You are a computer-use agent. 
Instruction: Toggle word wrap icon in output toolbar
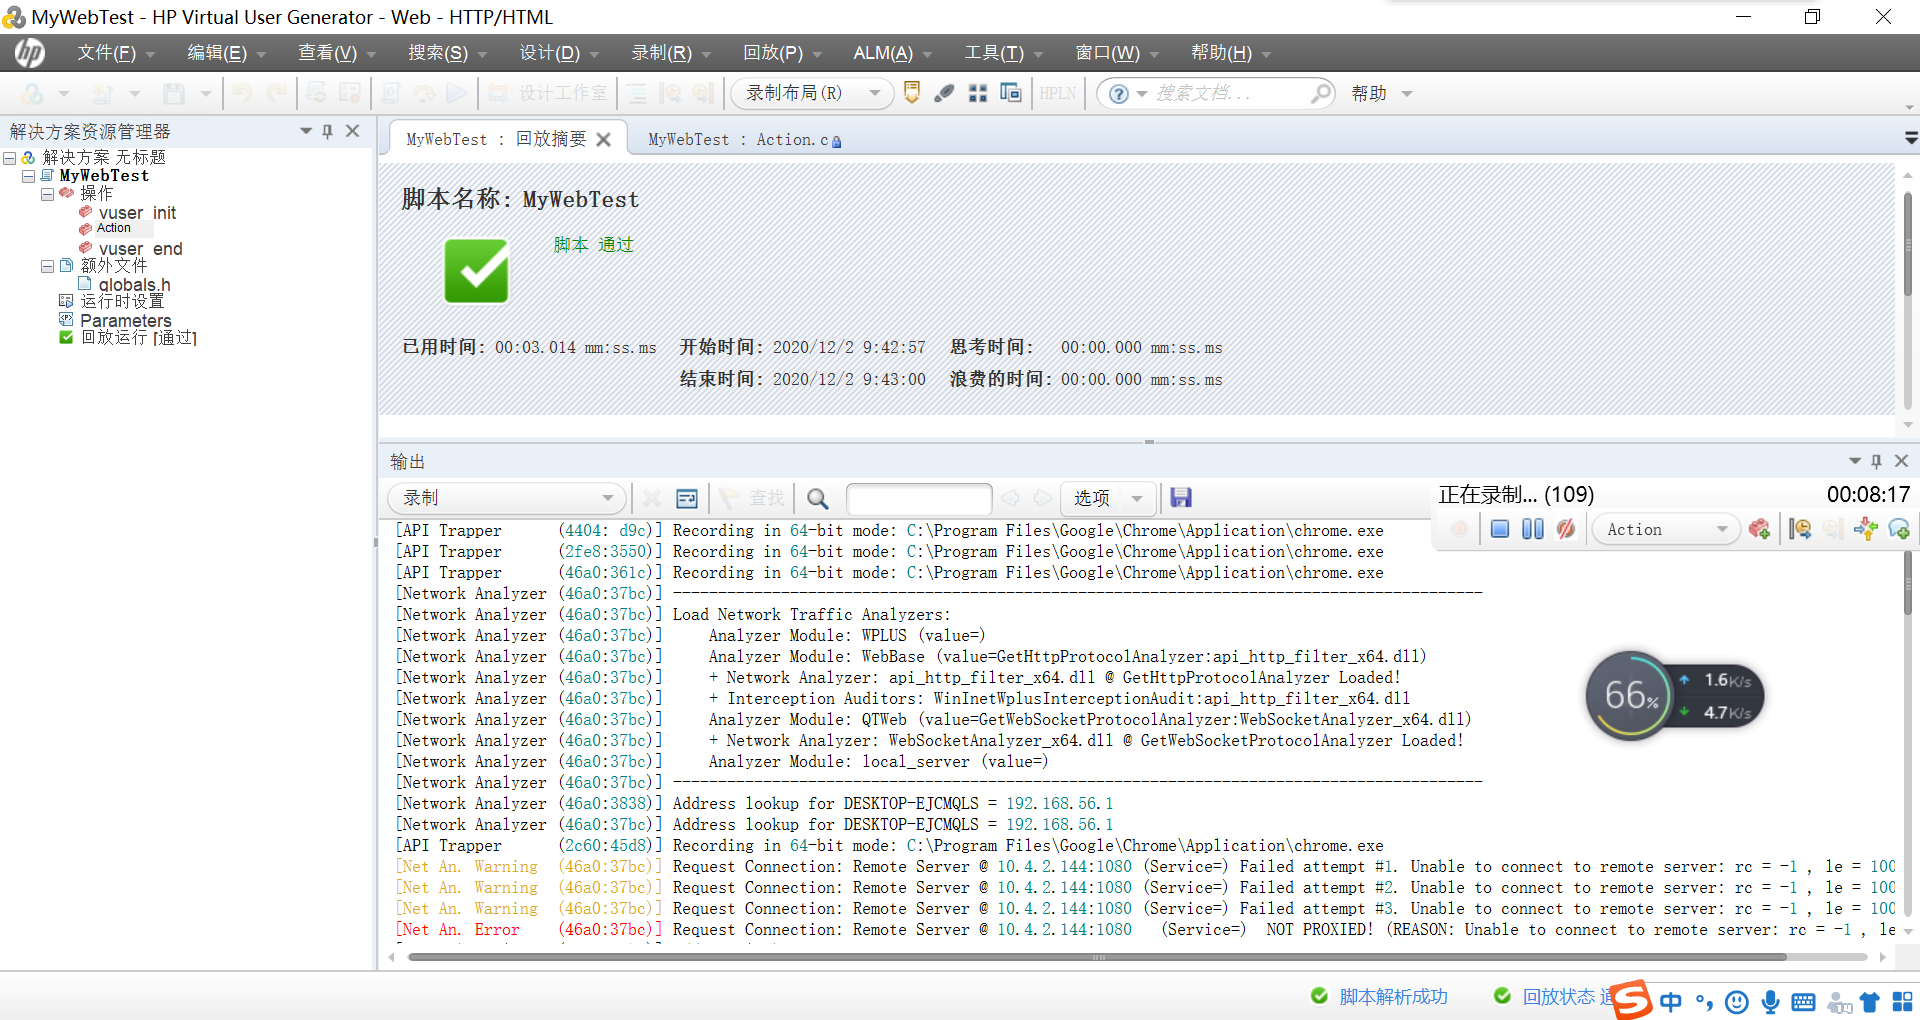click(687, 498)
